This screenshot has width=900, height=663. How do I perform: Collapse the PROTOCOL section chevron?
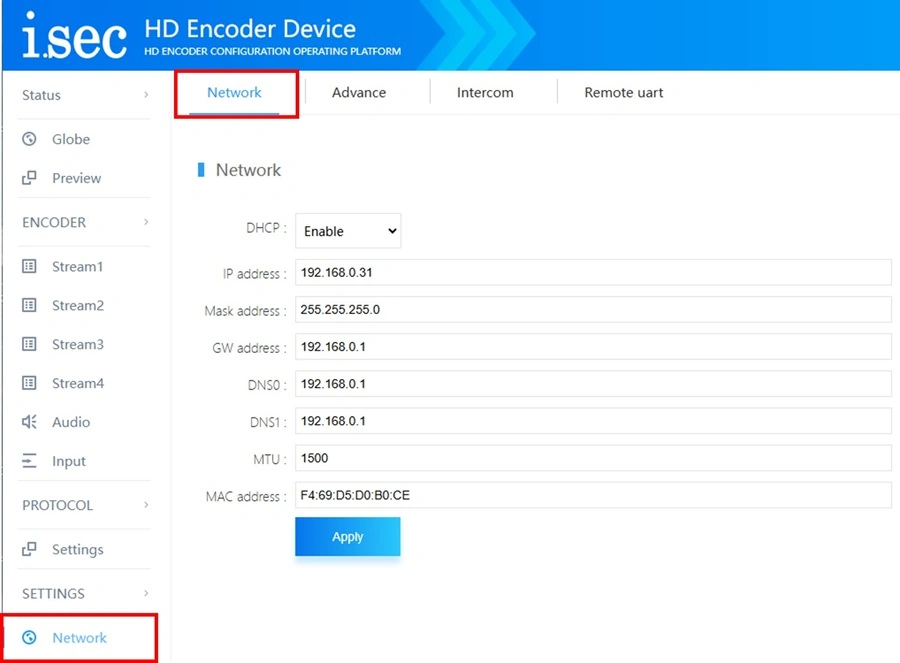[x=146, y=505]
